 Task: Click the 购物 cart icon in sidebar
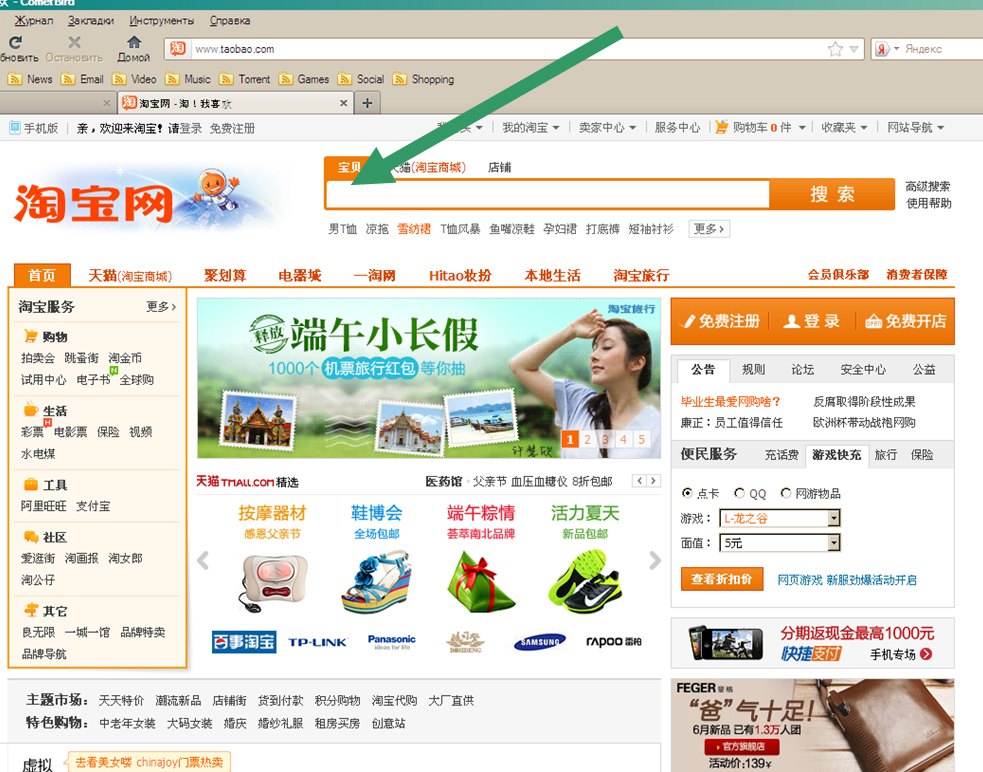[30, 336]
